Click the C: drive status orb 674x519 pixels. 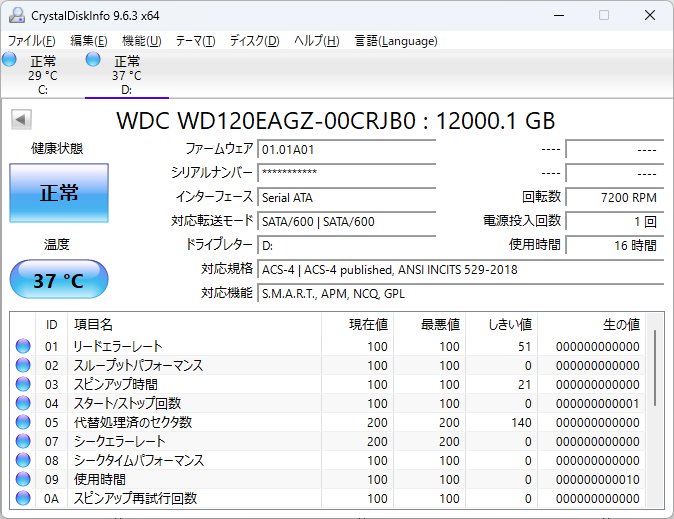pos(10,60)
